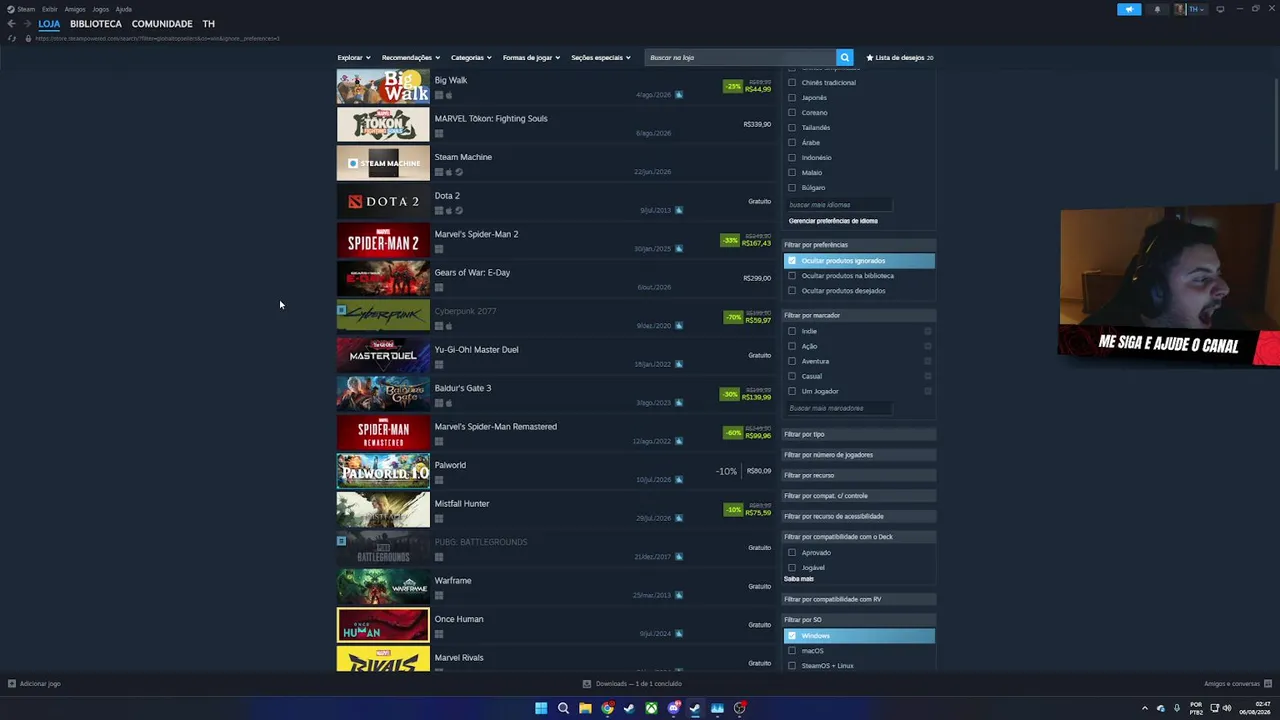Image resolution: width=1280 pixels, height=720 pixels.
Task: Open the Xbox app from the taskbar
Action: [x=651, y=708]
